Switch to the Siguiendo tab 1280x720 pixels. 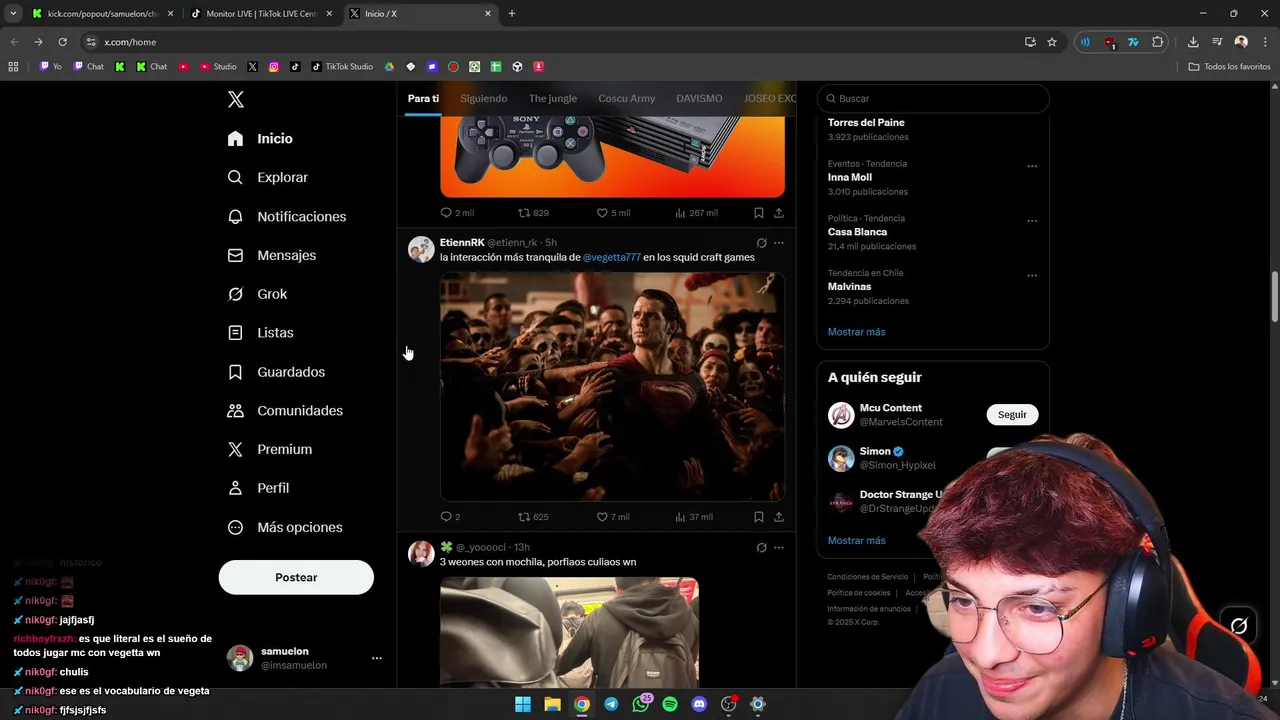tap(484, 98)
